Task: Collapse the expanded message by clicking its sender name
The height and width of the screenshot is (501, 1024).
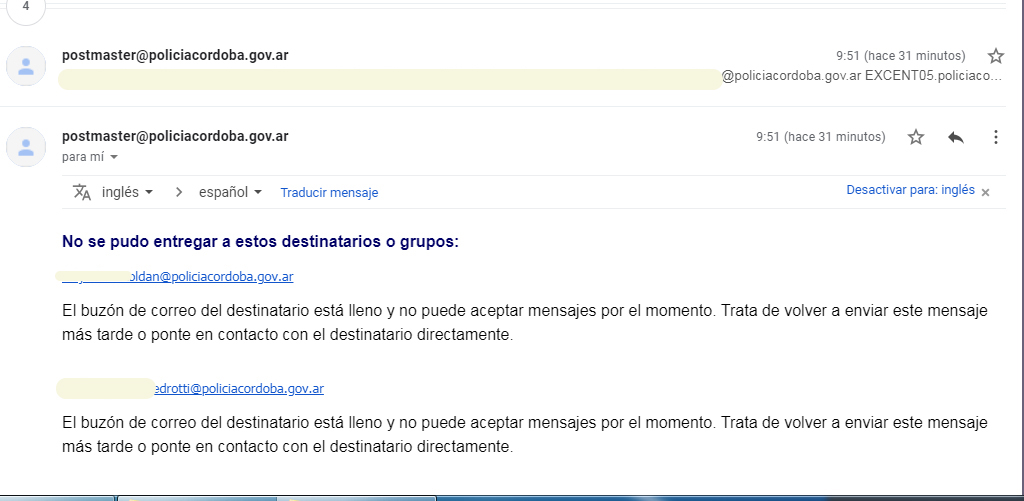Action: pos(175,136)
